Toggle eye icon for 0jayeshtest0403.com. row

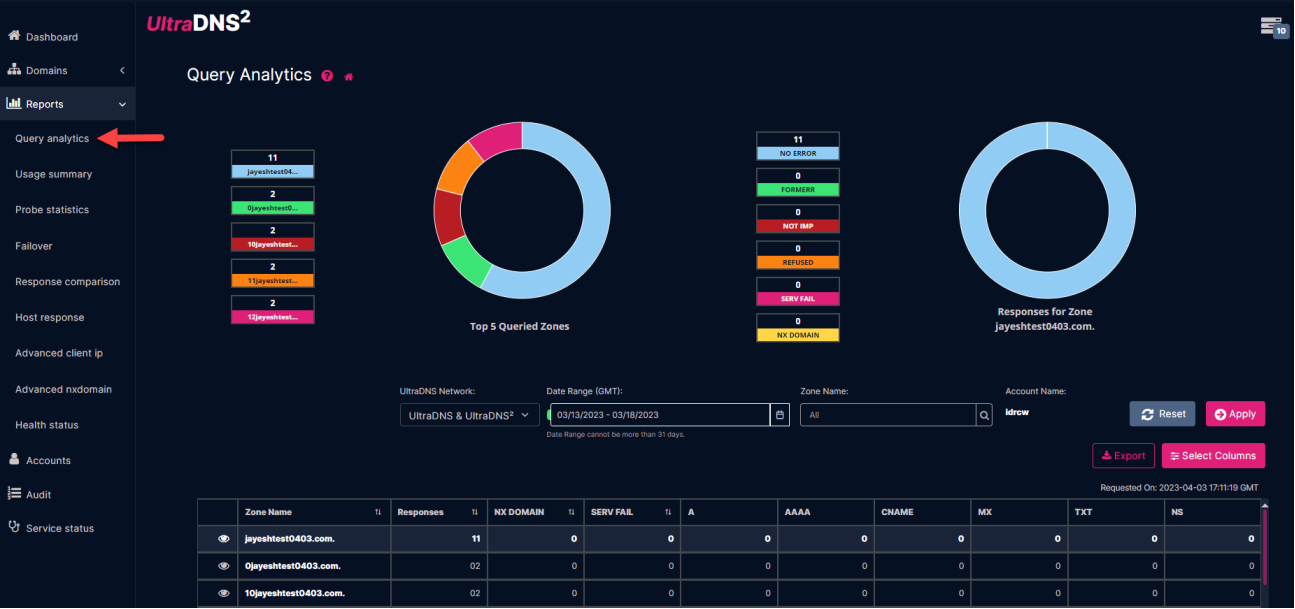pyautogui.click(x=224, y=565)
